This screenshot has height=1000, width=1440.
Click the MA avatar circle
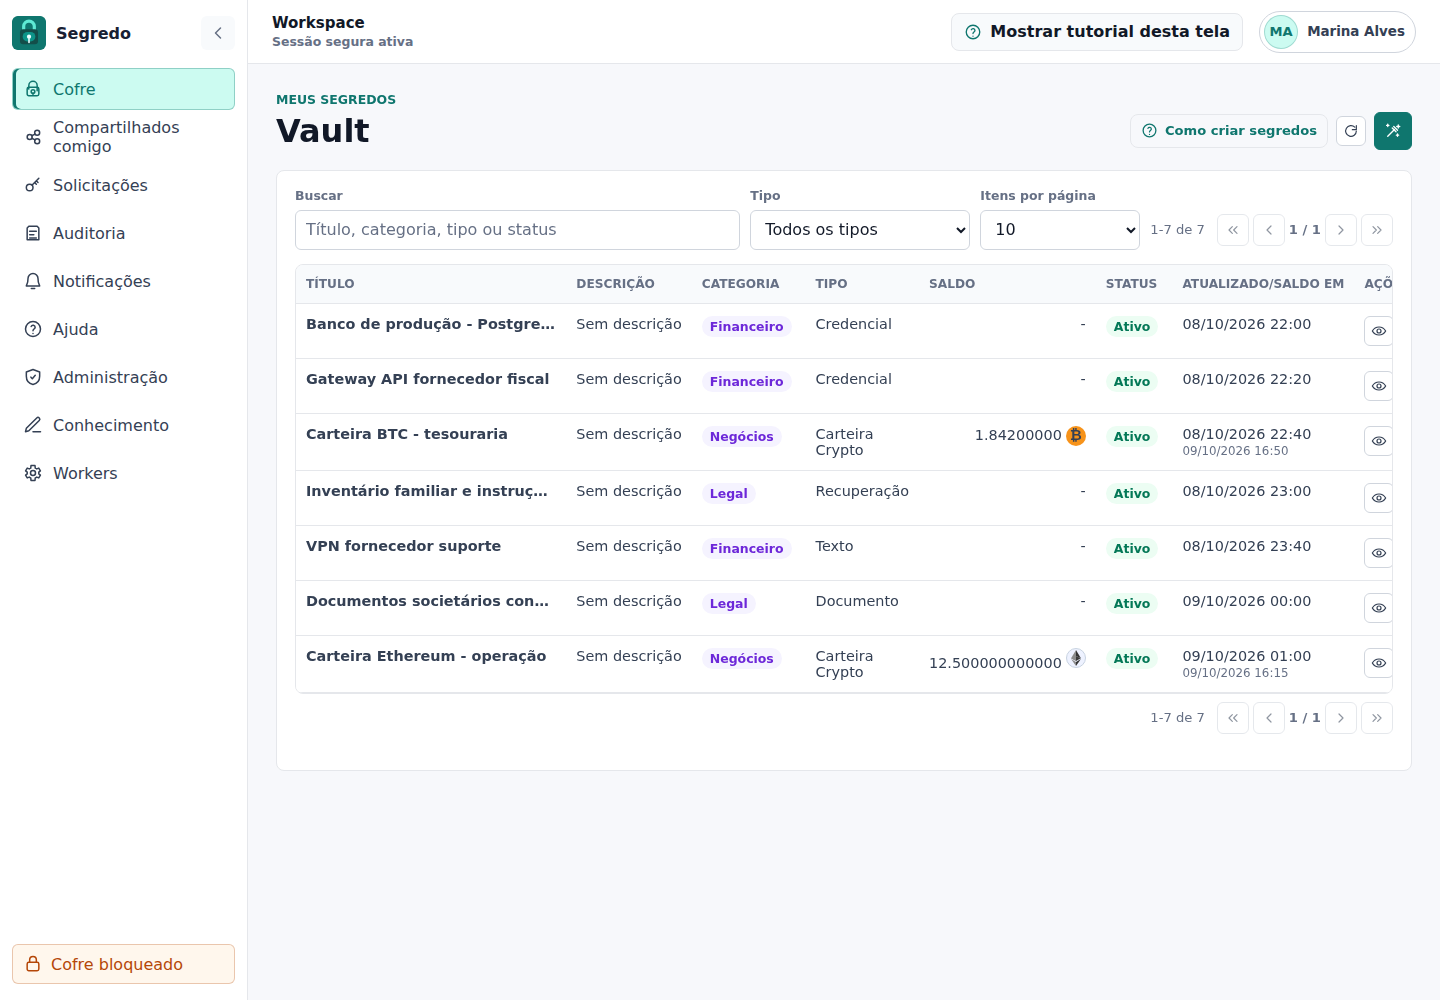coord(1281,32)
